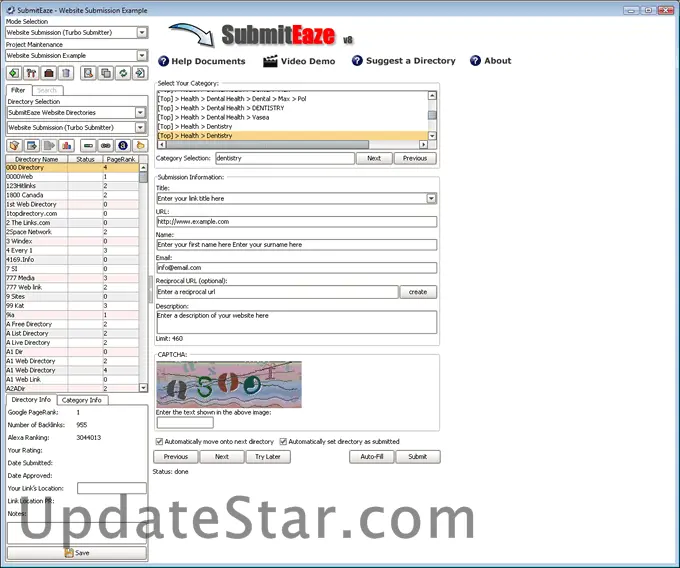Click the Category Selection dentistry field
680x568 pixels.
coord(285,158)
